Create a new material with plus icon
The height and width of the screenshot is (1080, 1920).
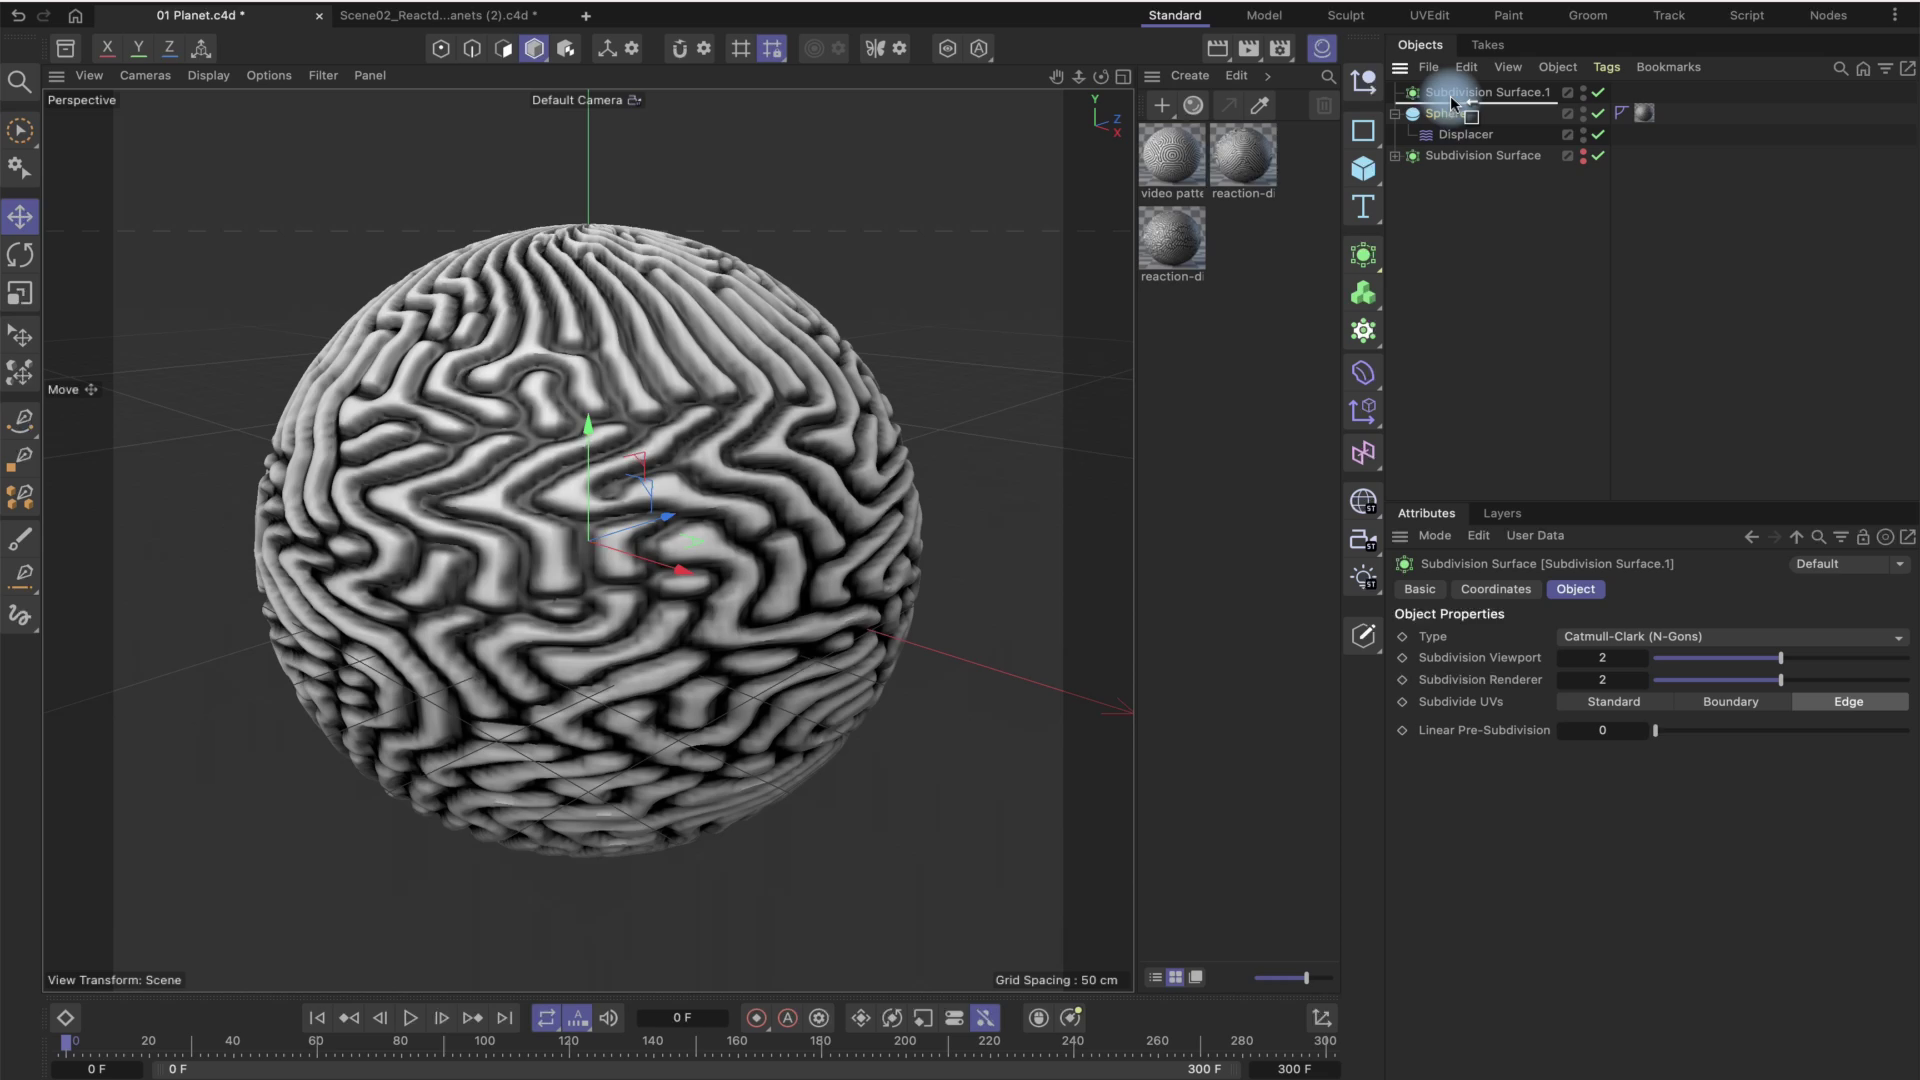pos(1161,105)
